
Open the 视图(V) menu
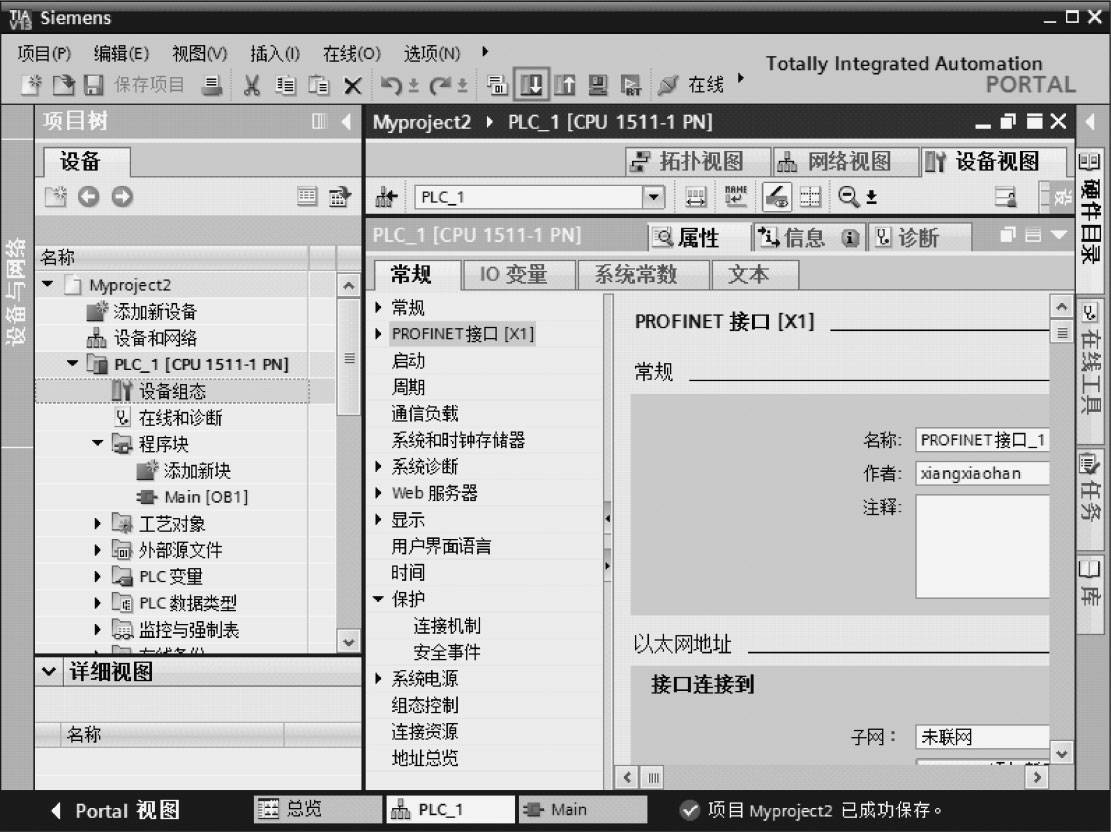(x=200, y=53)
